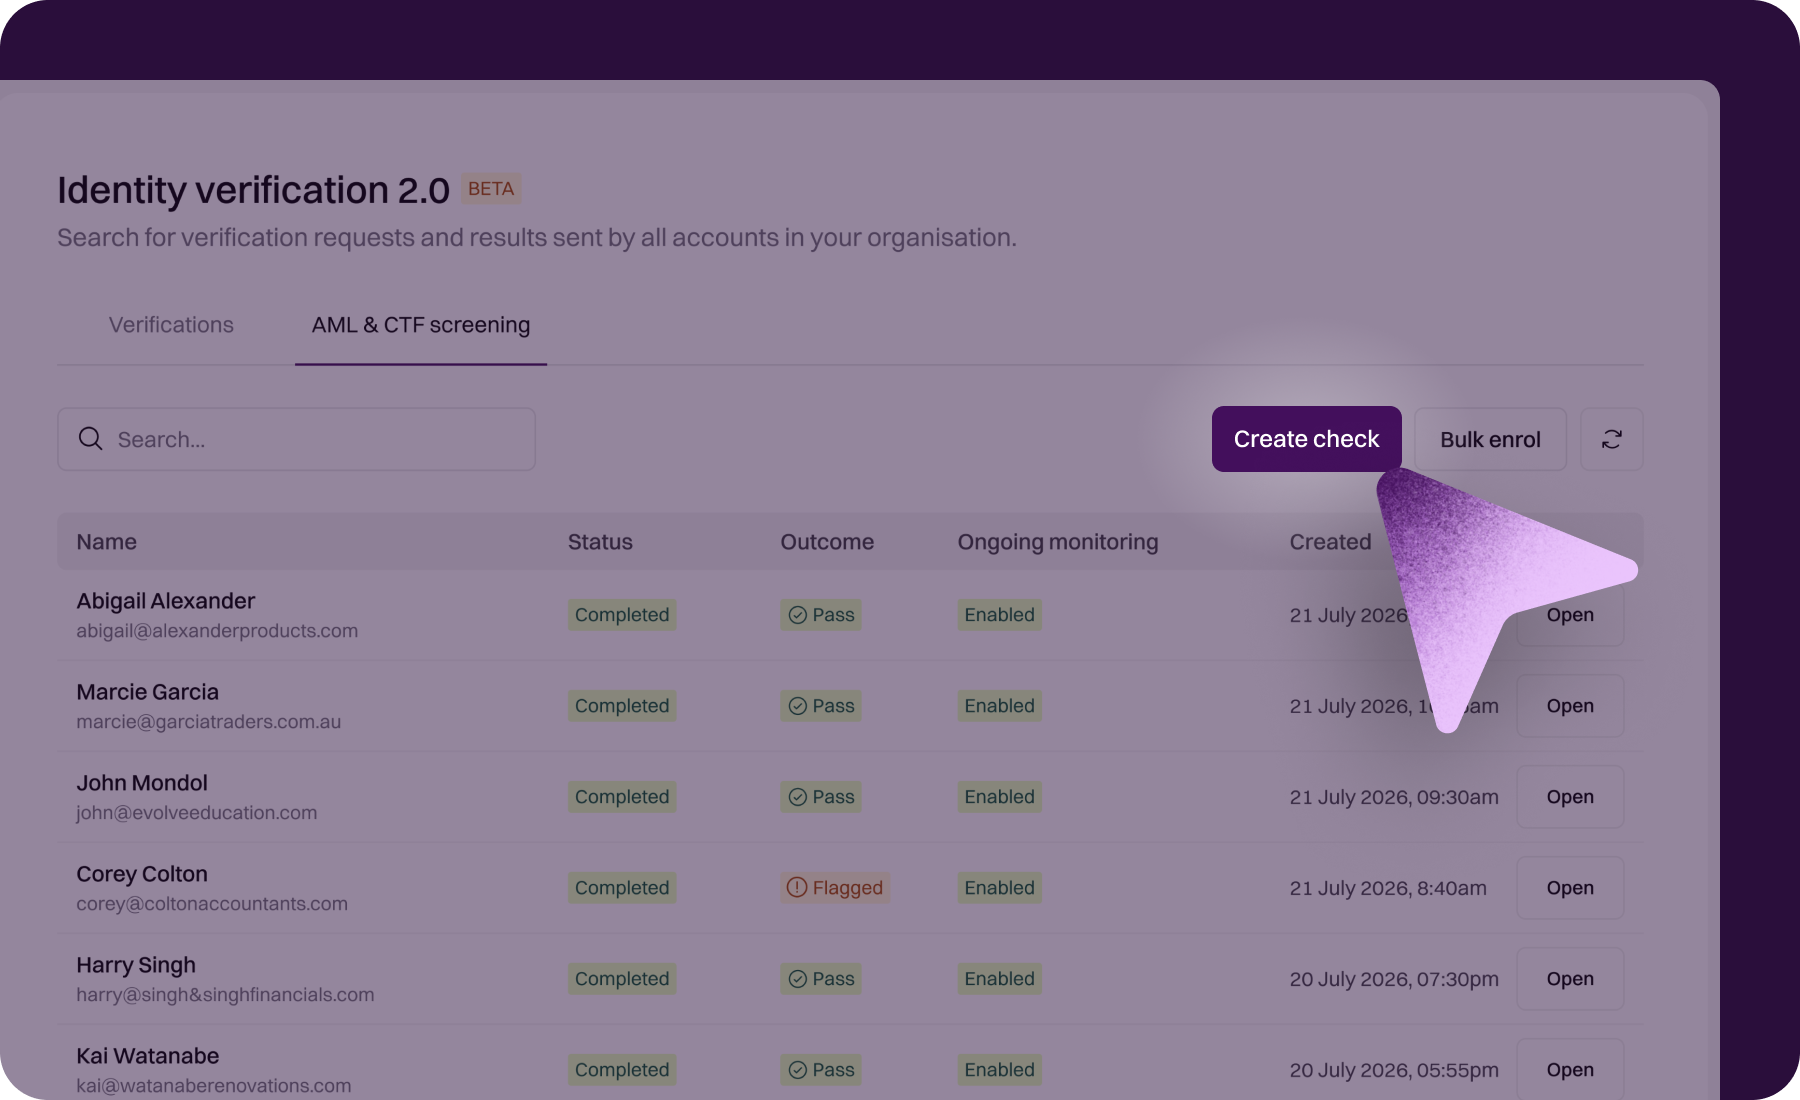
Task: Click the Created column header
Action: tap(1330, 542)
